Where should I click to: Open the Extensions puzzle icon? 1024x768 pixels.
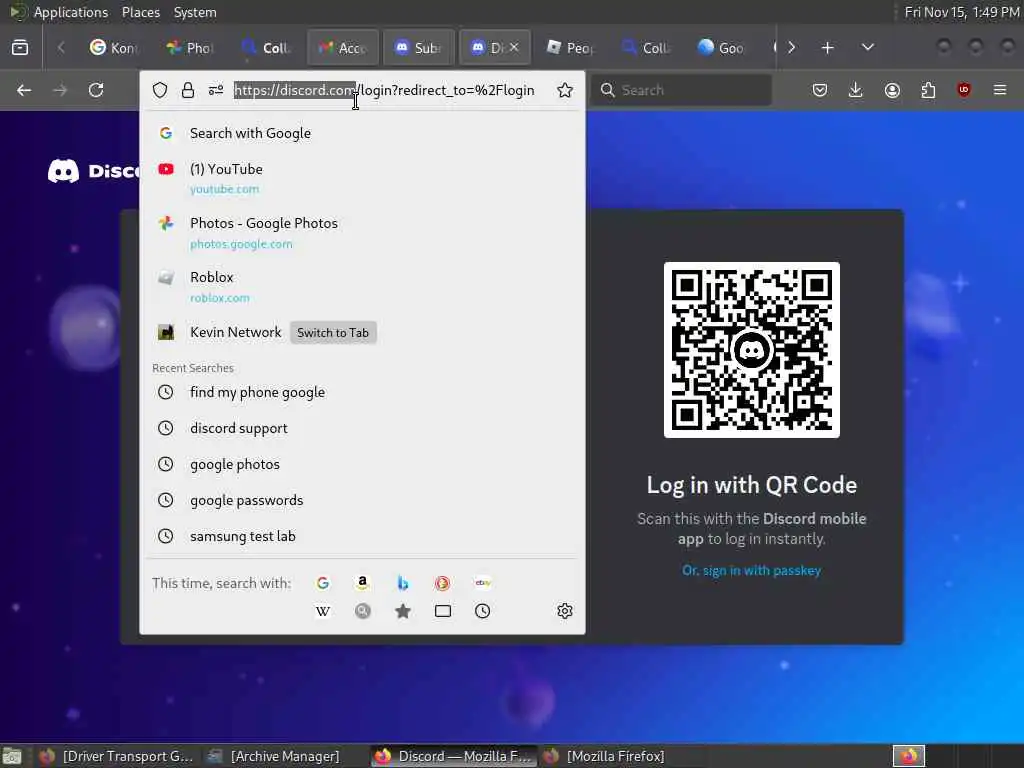928,90
